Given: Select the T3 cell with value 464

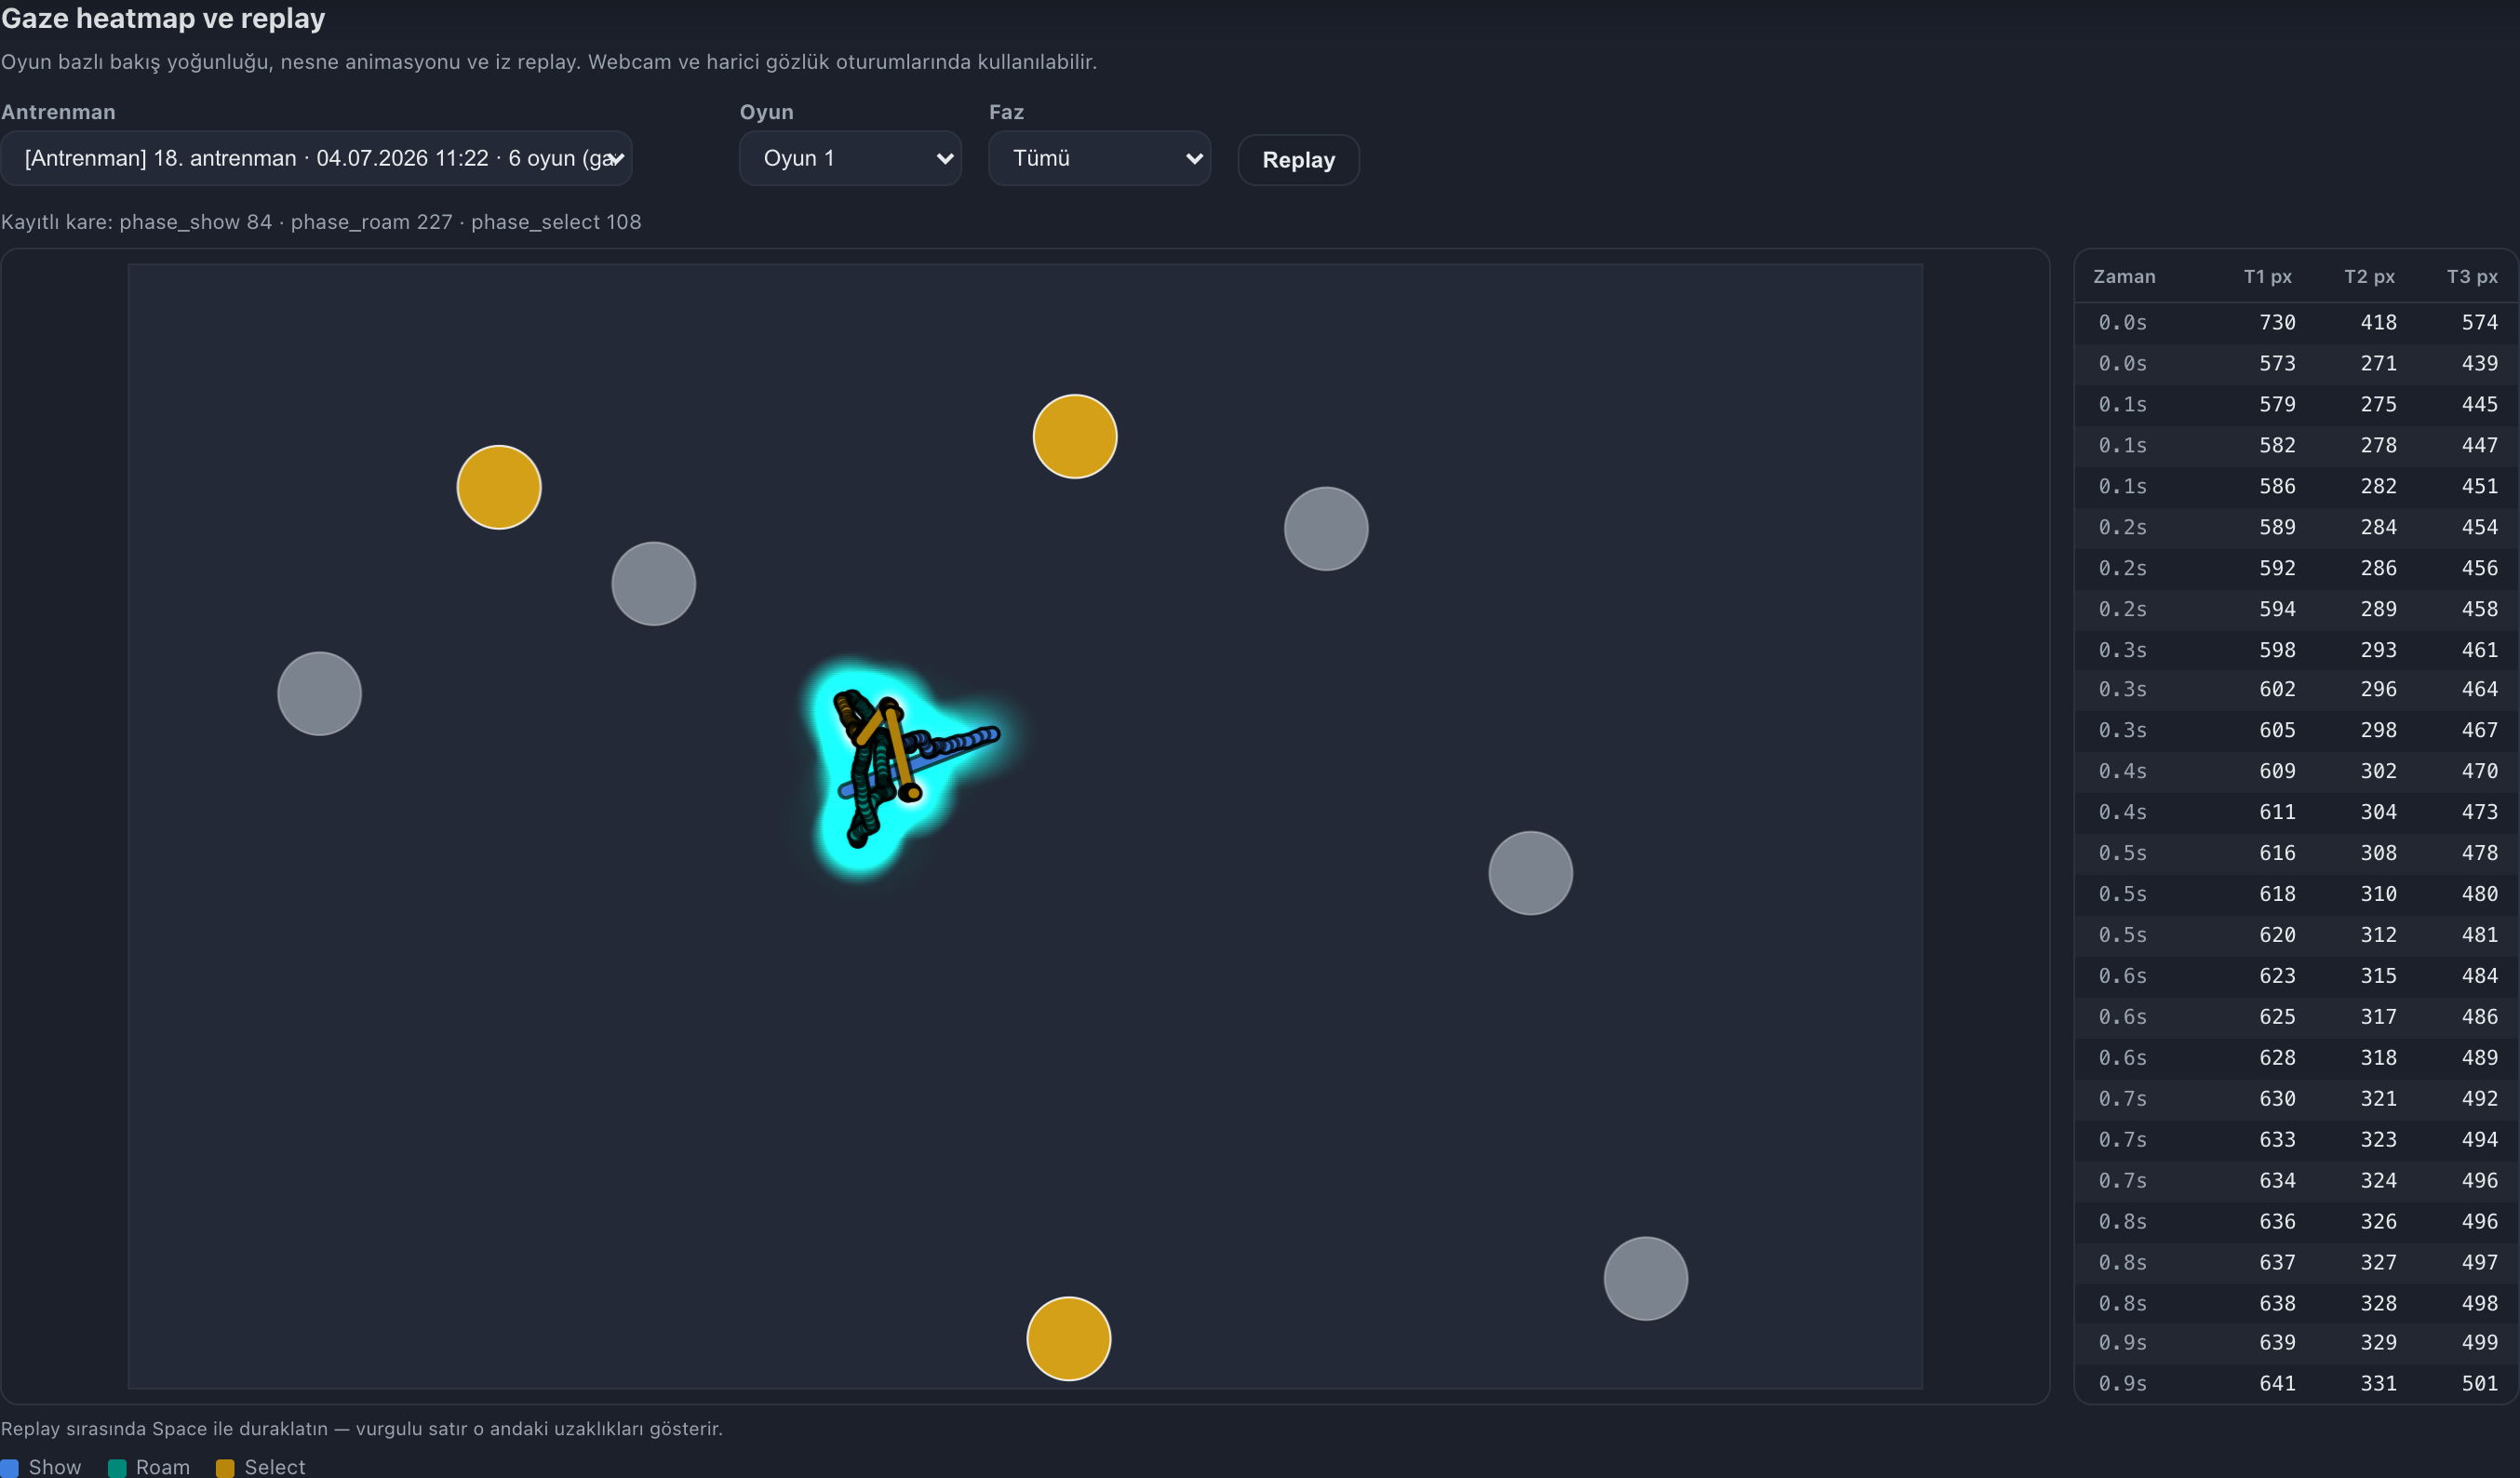Looking at the screenshot, I should (x=2479, y=689).
